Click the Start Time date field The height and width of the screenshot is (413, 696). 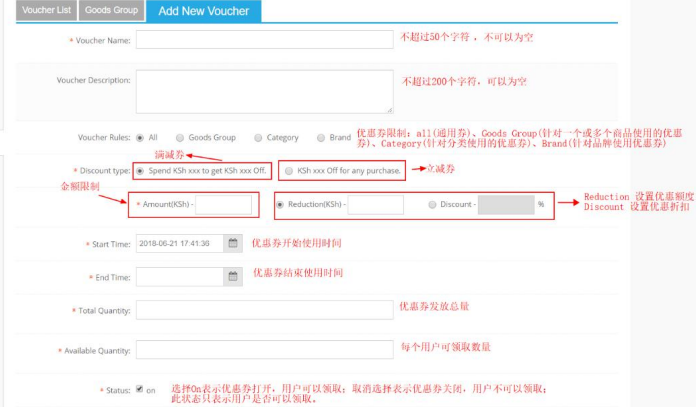(x=180, y=243)
